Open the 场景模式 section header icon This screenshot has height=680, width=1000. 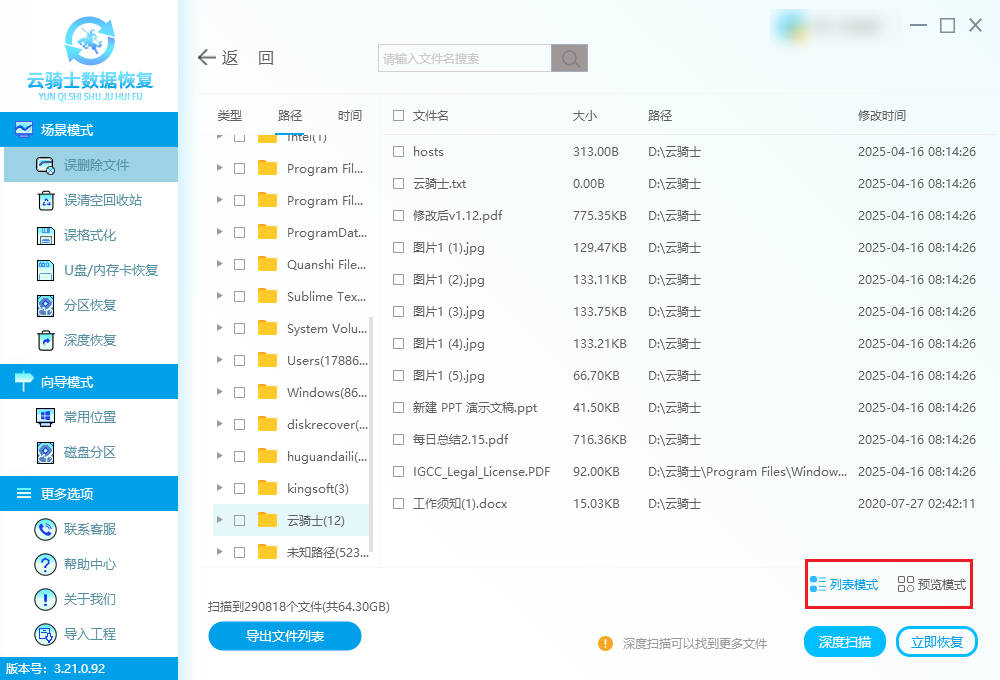click(24, 129)
